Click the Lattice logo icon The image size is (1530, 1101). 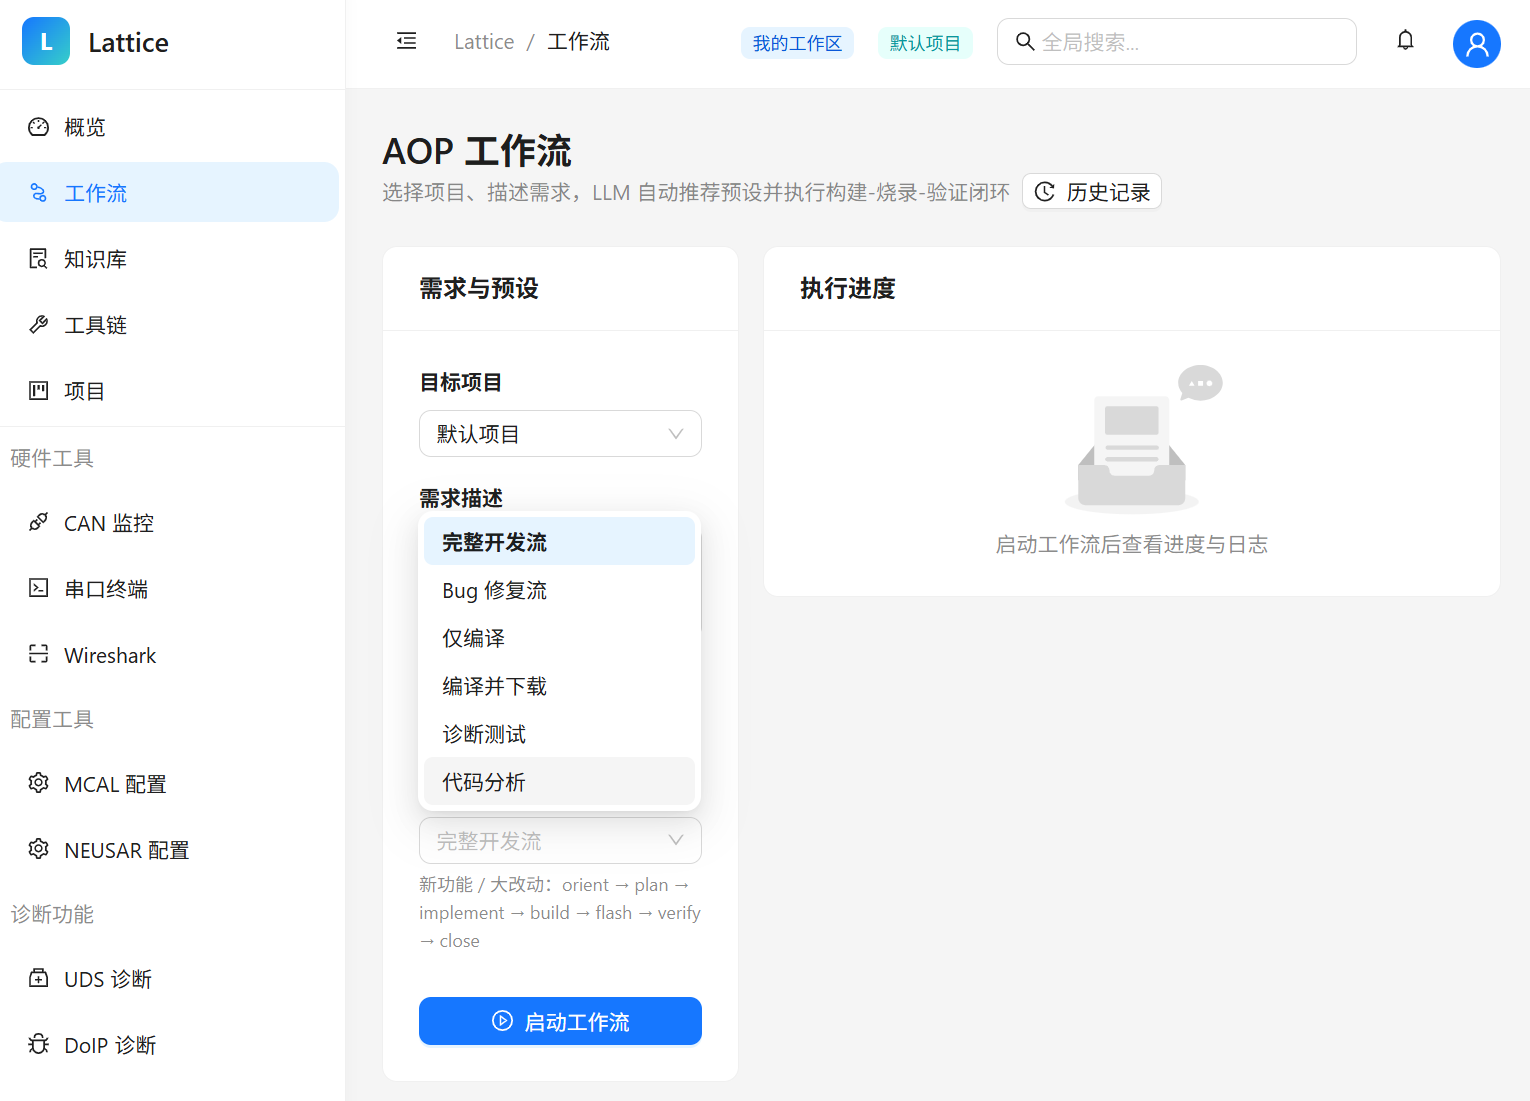[46, 41]
